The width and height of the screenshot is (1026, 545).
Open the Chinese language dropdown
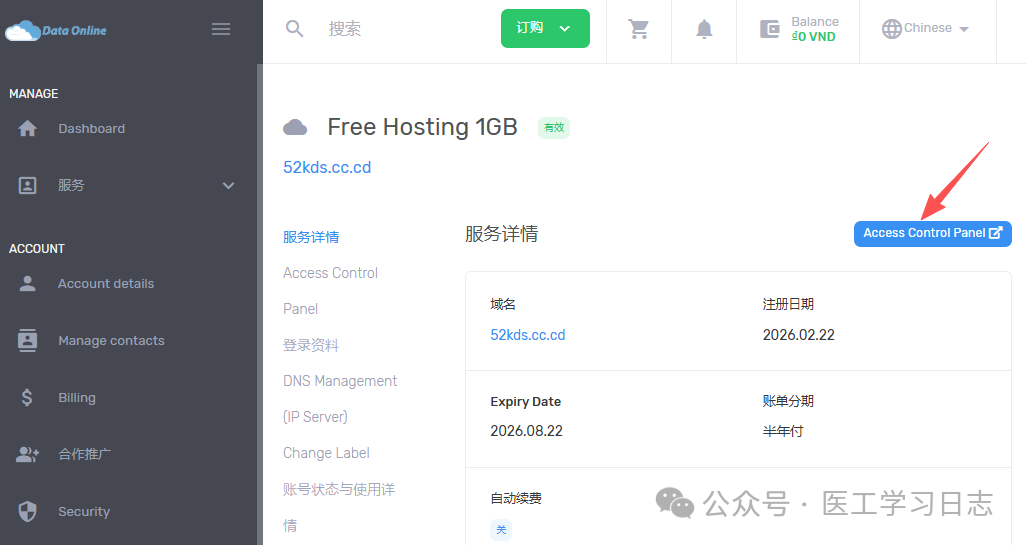click(x=925, y=29)
